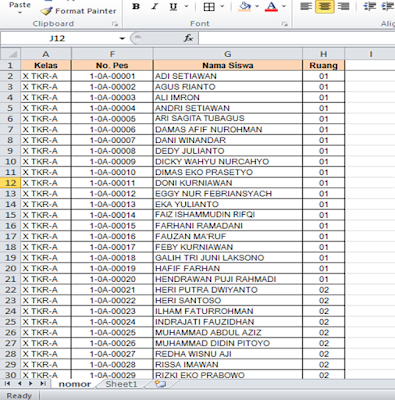Select cell with MUHAMMAD ABDUL AZIZ
The image size is (395, 400).
[x=228, y=332]
